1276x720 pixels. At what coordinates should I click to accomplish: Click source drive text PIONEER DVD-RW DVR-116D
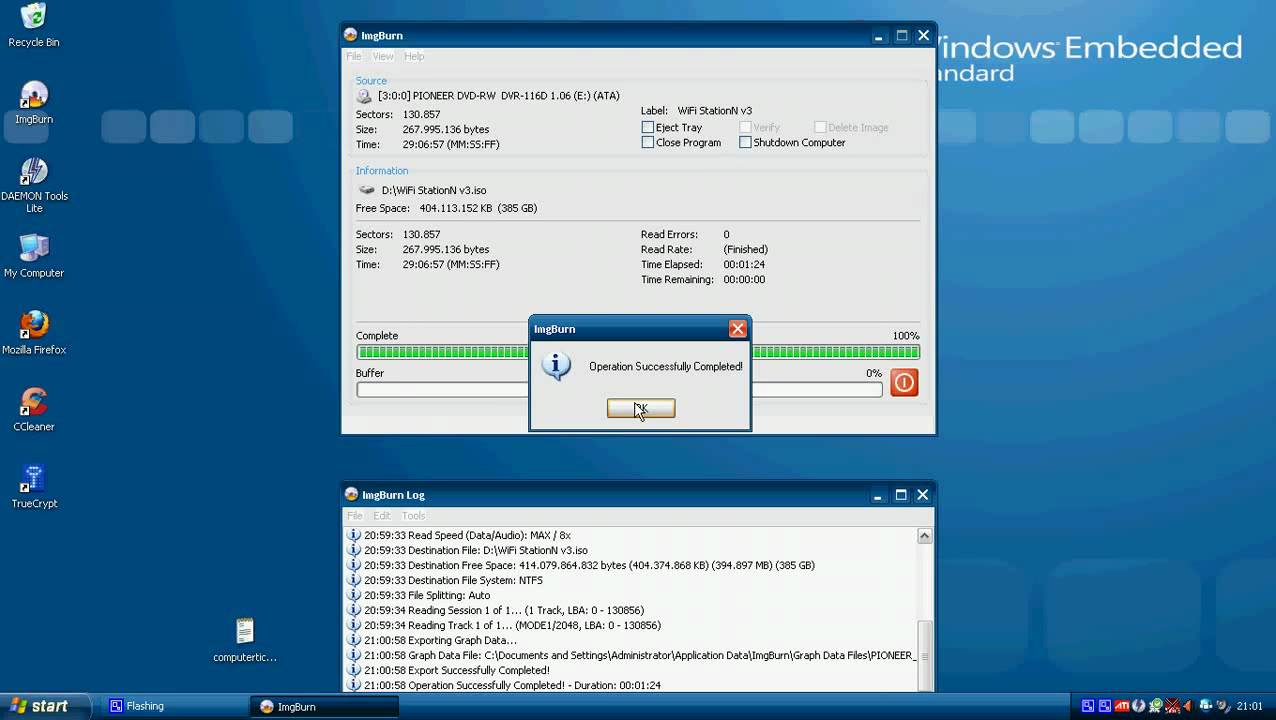click(499, 96)
